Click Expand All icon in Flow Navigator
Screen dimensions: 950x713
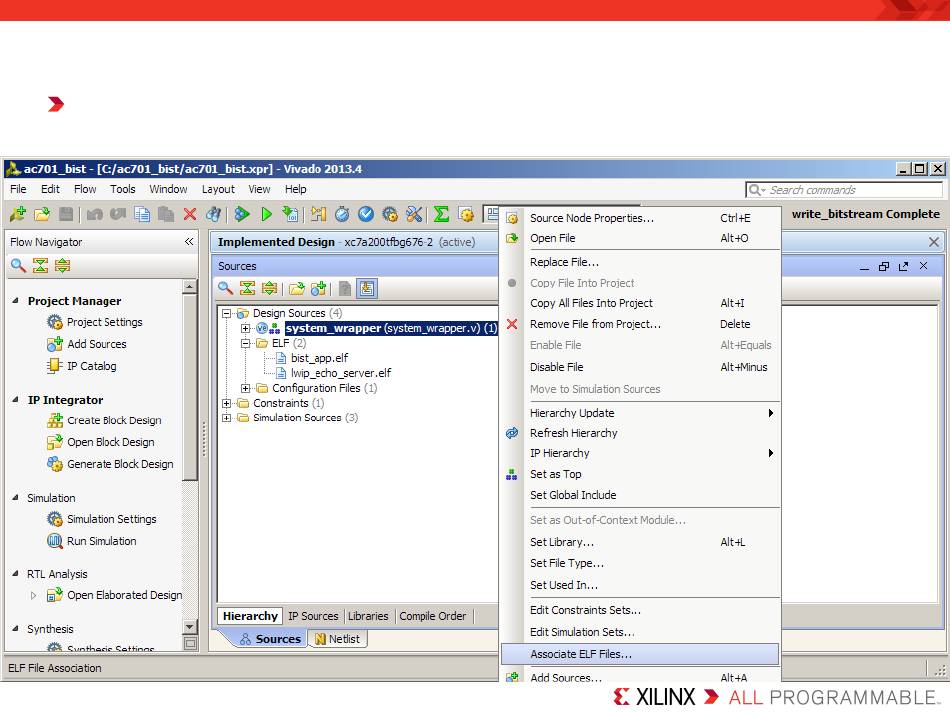coord(62,265)
